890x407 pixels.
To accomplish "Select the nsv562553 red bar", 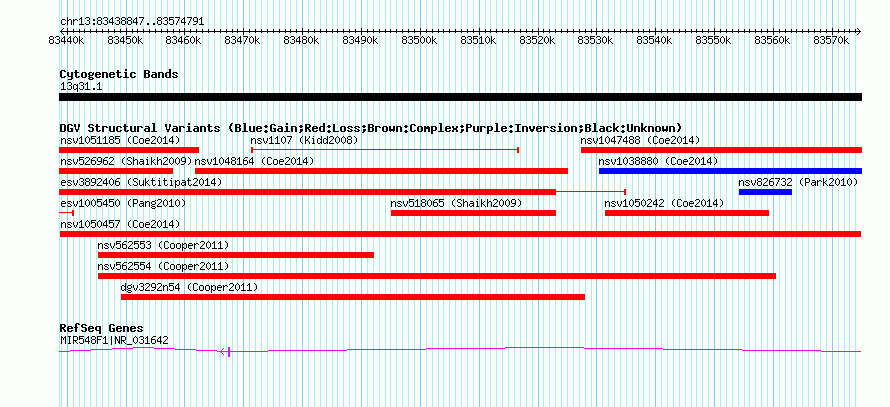I will pyautogui.click(x=236, y=255).
